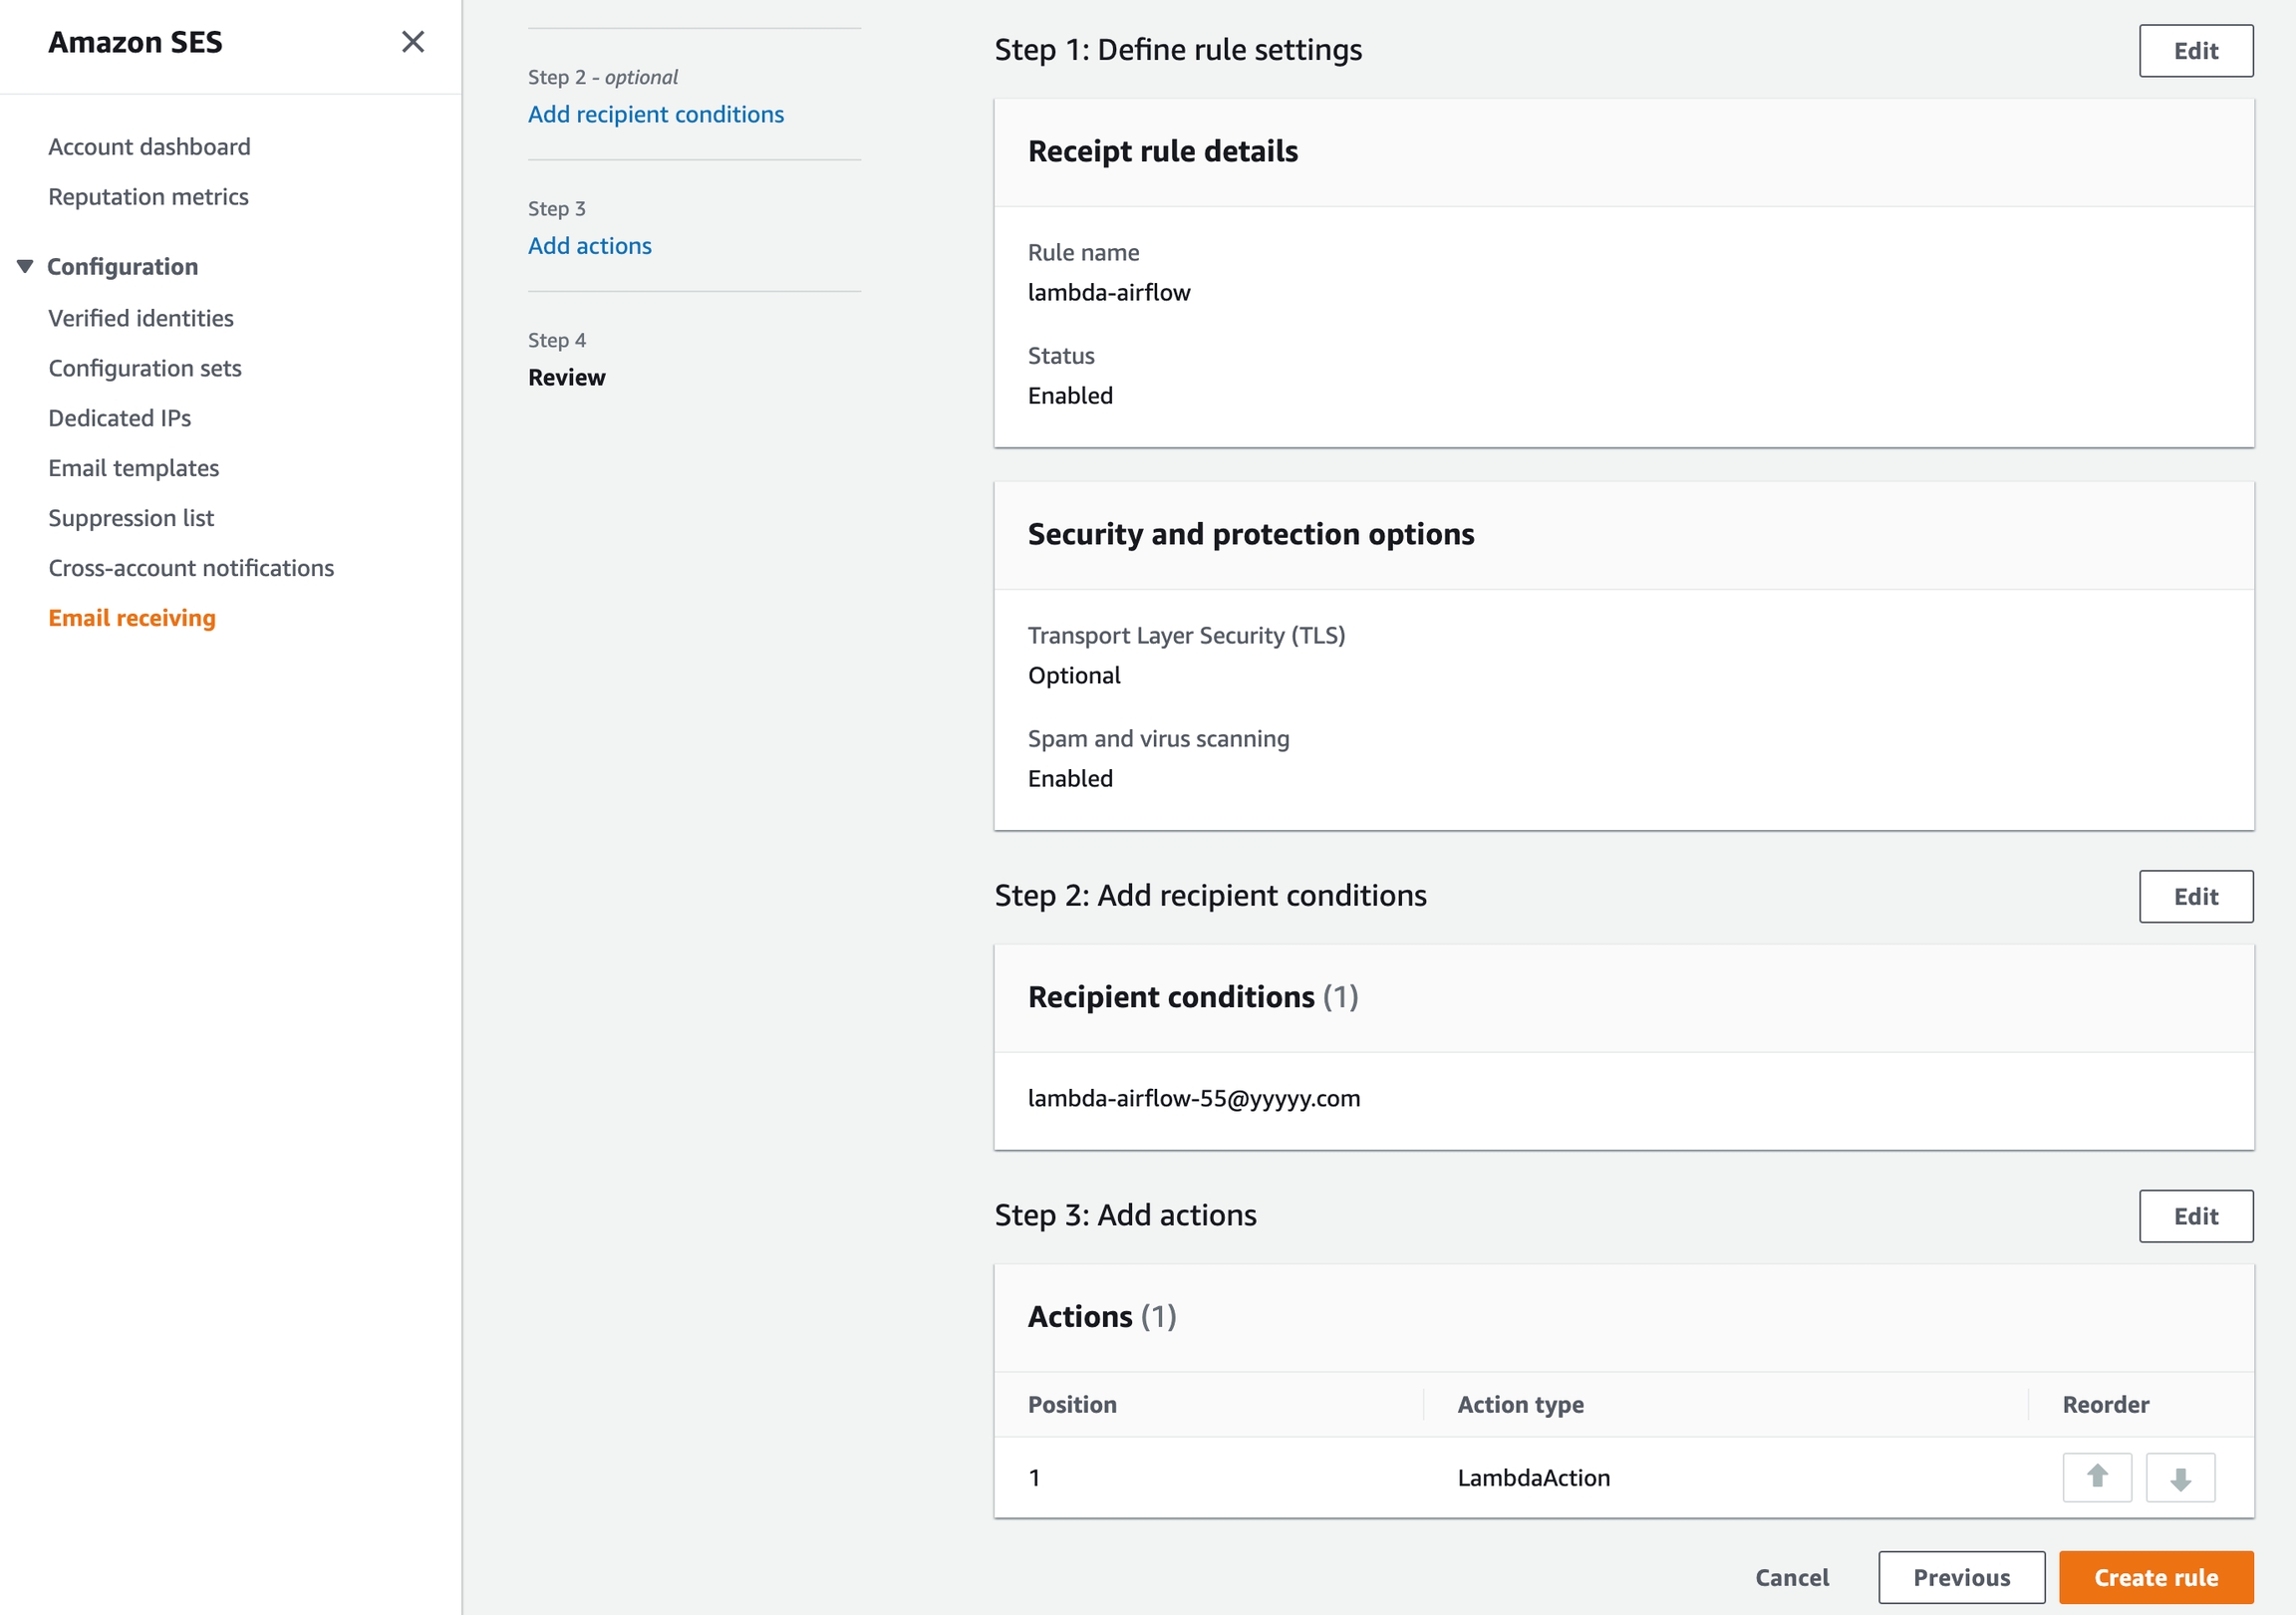2296x1615 pixels.
Task: Open the Account dashboard page
Action: click(x=149, y=147)
